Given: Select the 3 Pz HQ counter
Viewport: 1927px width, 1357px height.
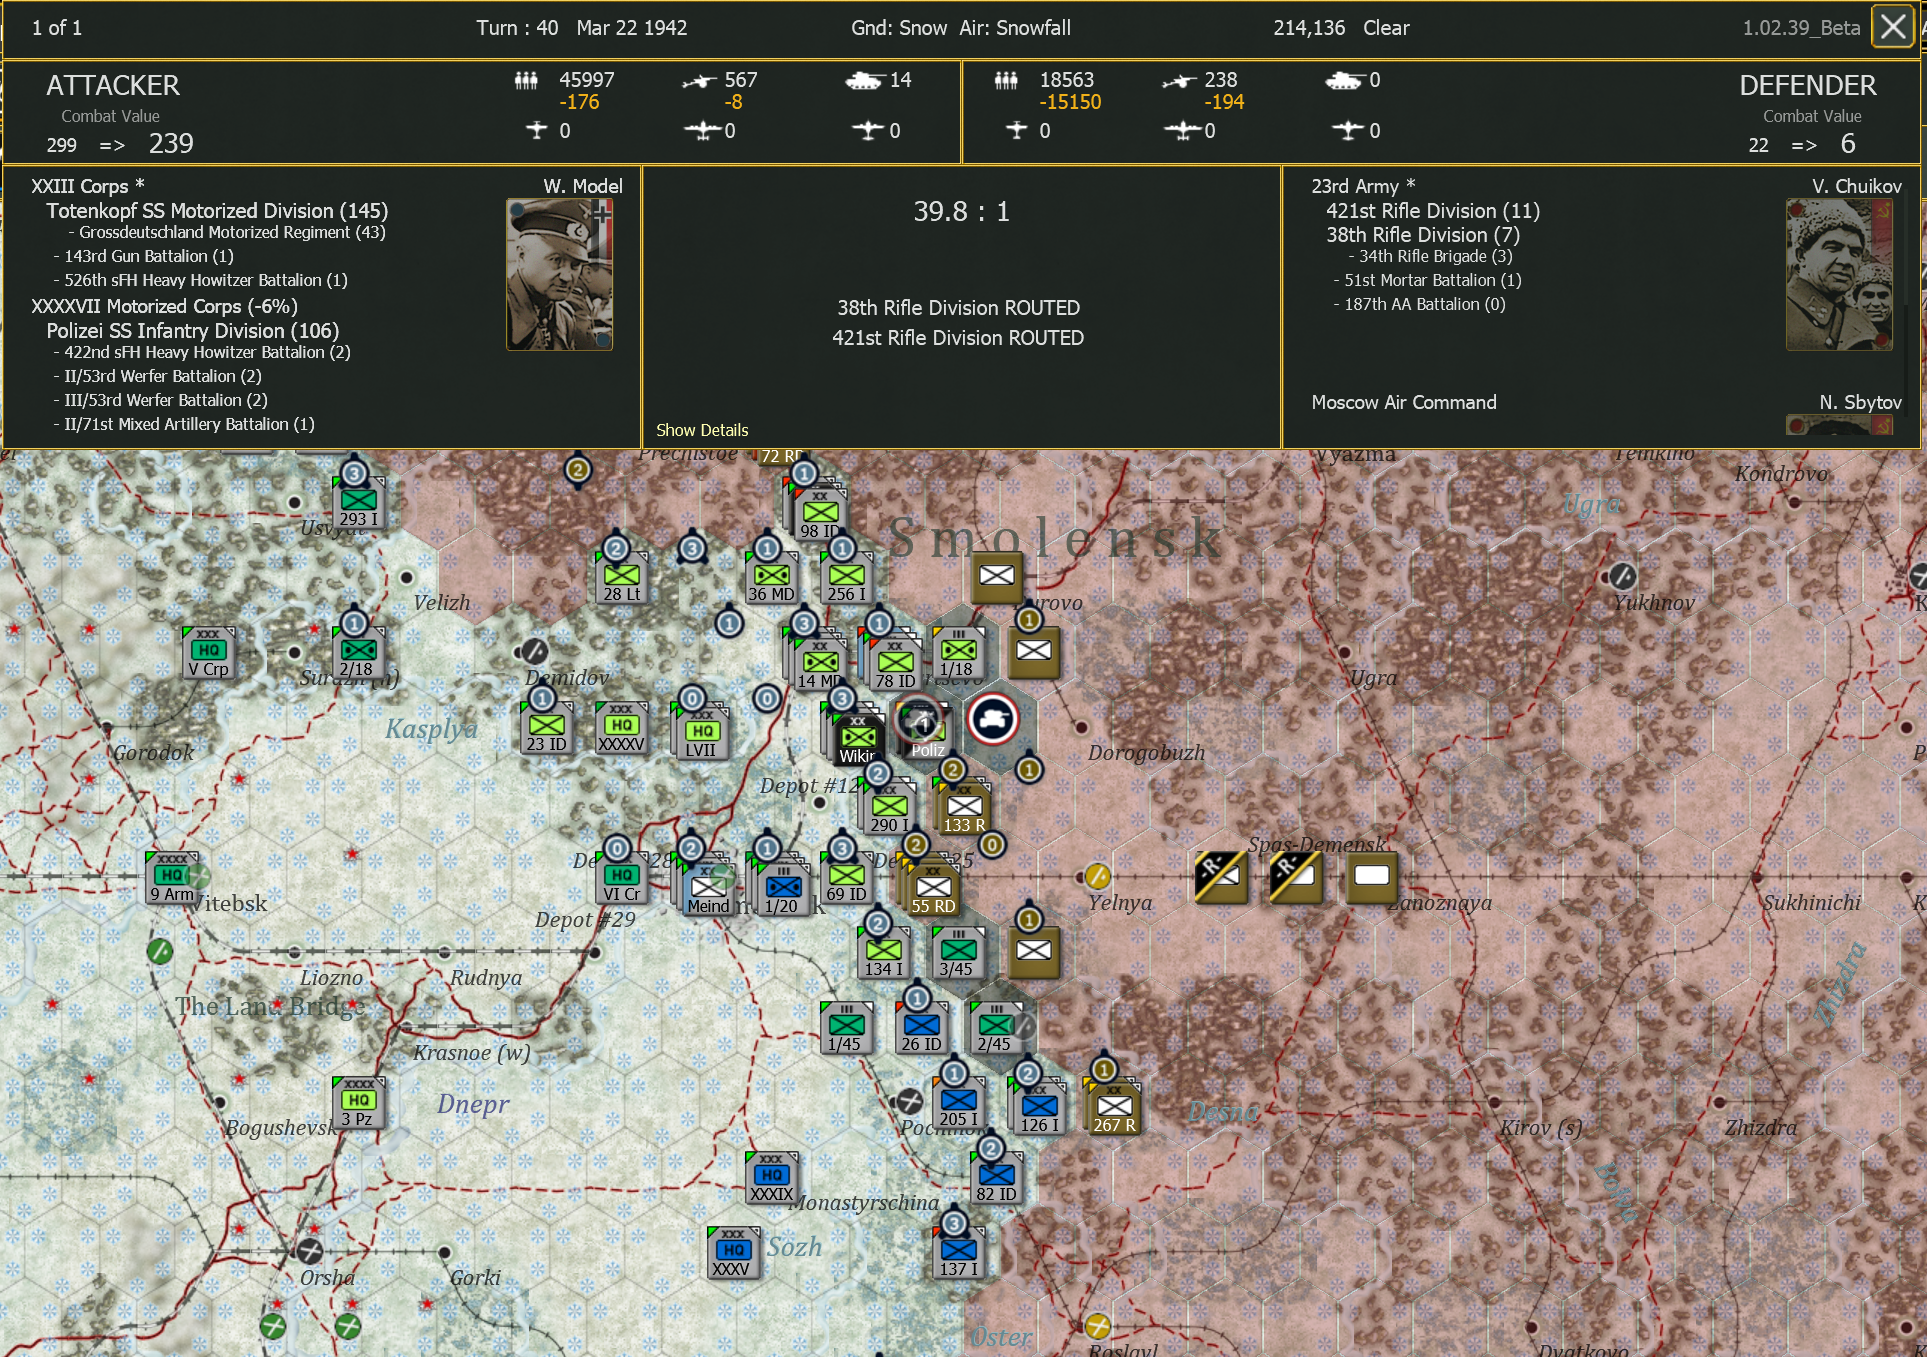Looking at the screenshot, I should [359, 1103].
